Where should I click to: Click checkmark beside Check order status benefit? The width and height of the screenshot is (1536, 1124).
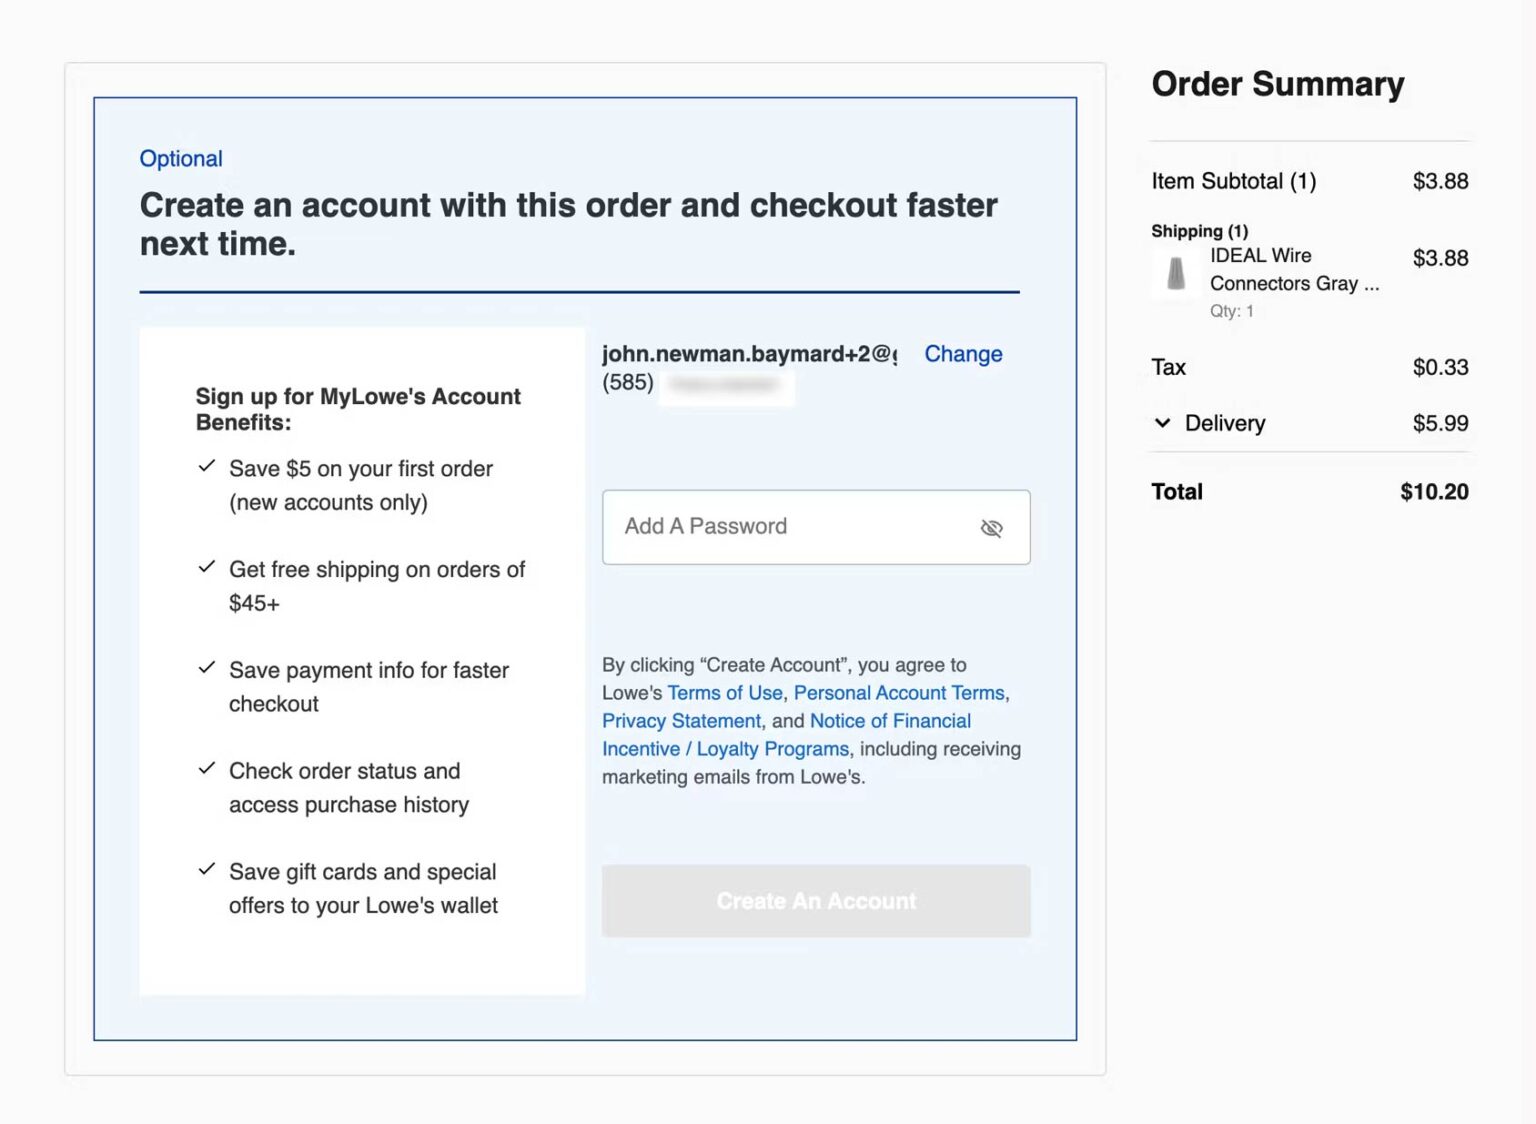click(x=207, y=769)
